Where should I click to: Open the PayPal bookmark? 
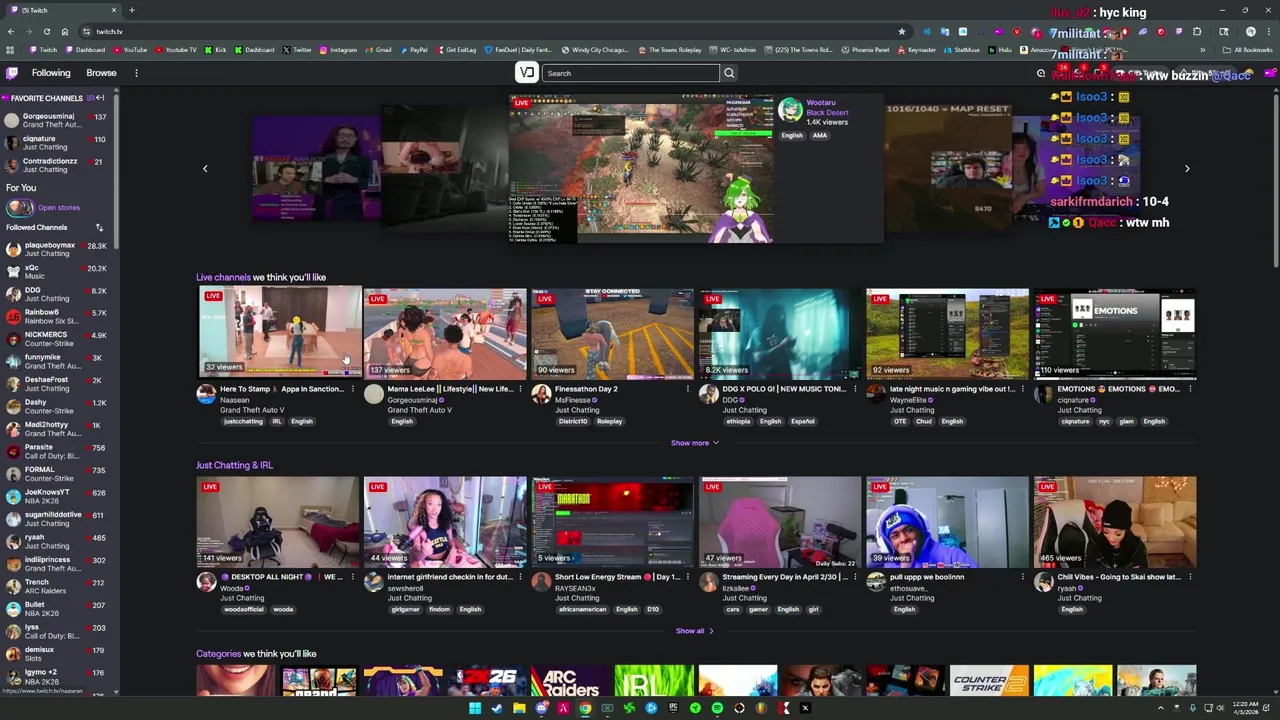[413, 50]
